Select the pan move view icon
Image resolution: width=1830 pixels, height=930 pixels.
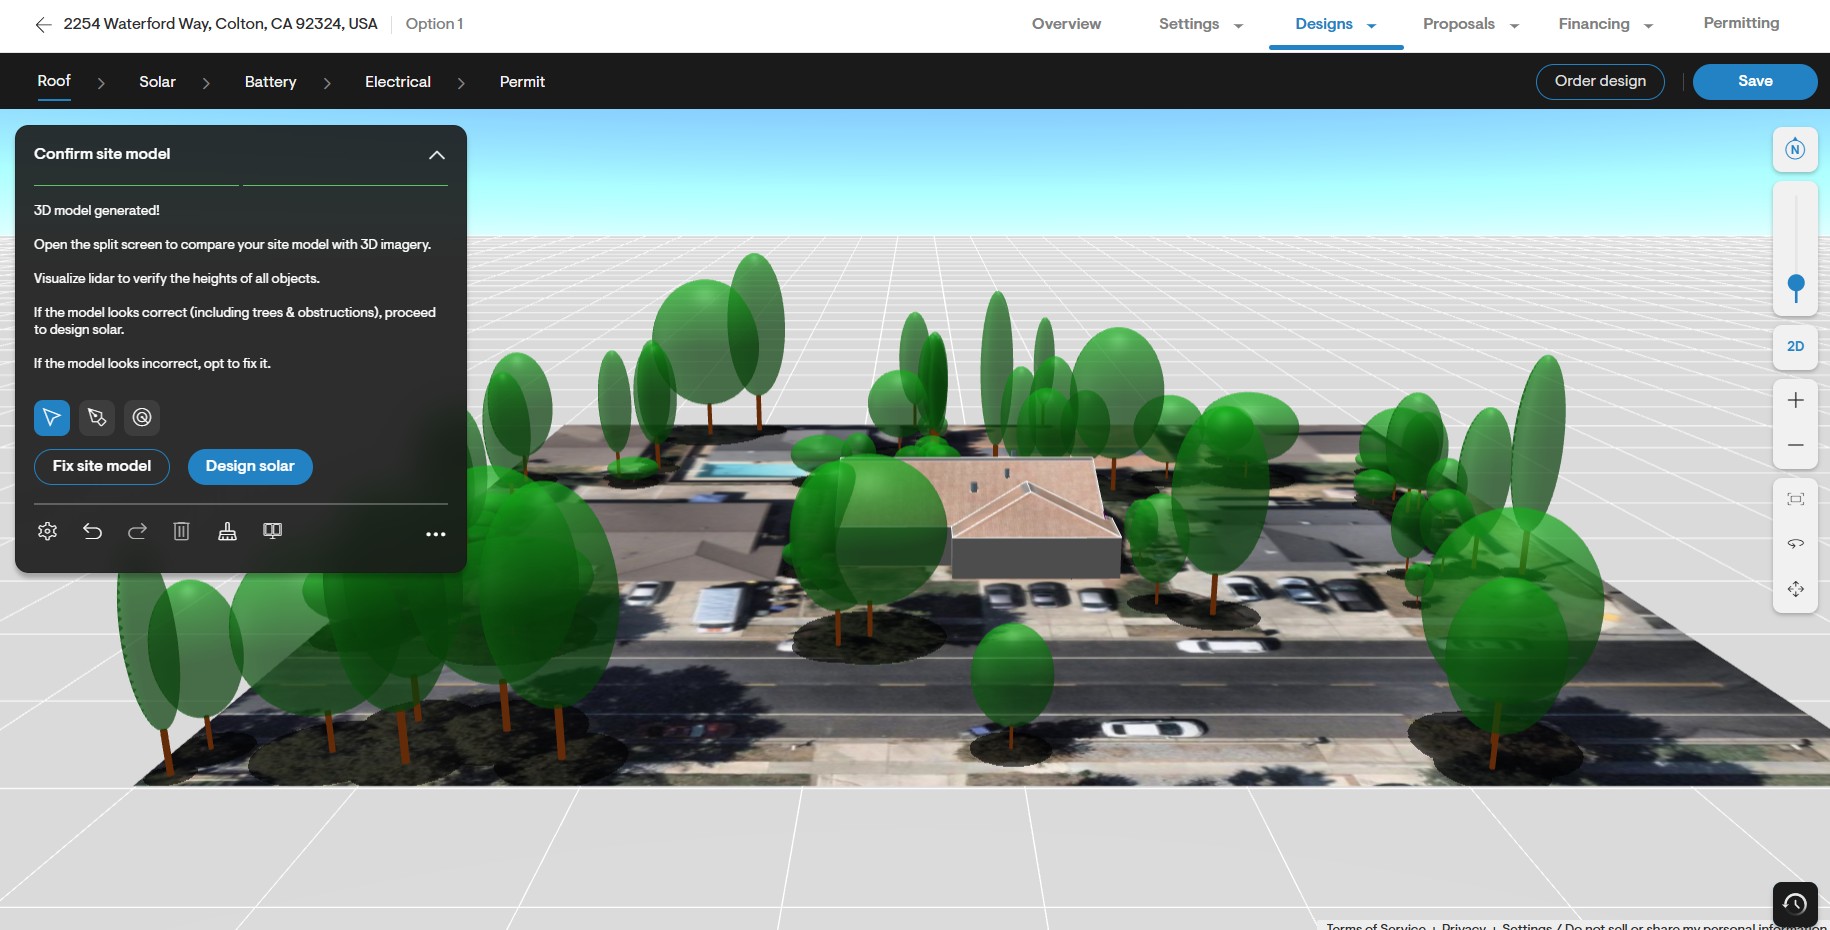coord(1795,589)
